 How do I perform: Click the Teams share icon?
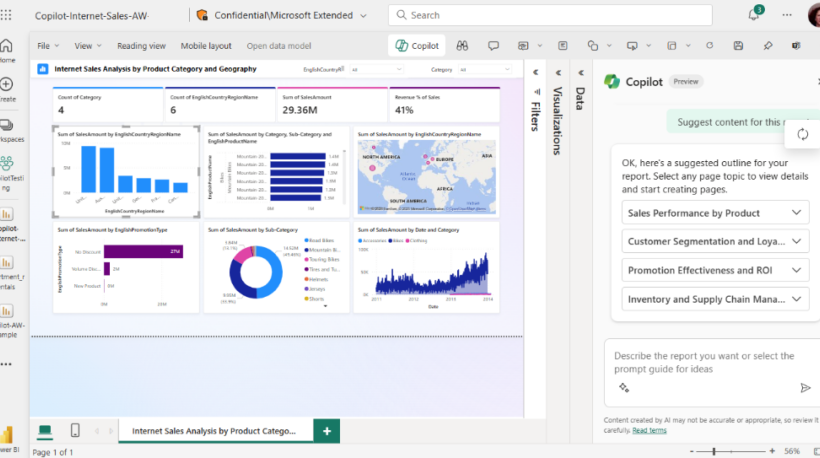(x=796, y=45)
